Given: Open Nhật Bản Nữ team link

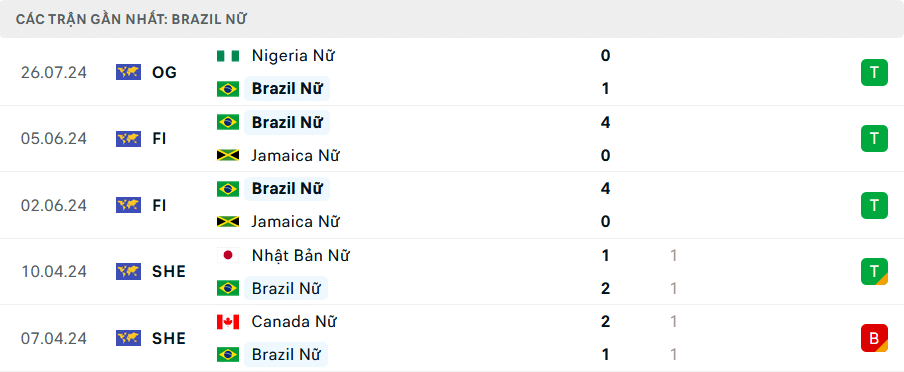Looking at the screenshot, I should tap(300, 255).
